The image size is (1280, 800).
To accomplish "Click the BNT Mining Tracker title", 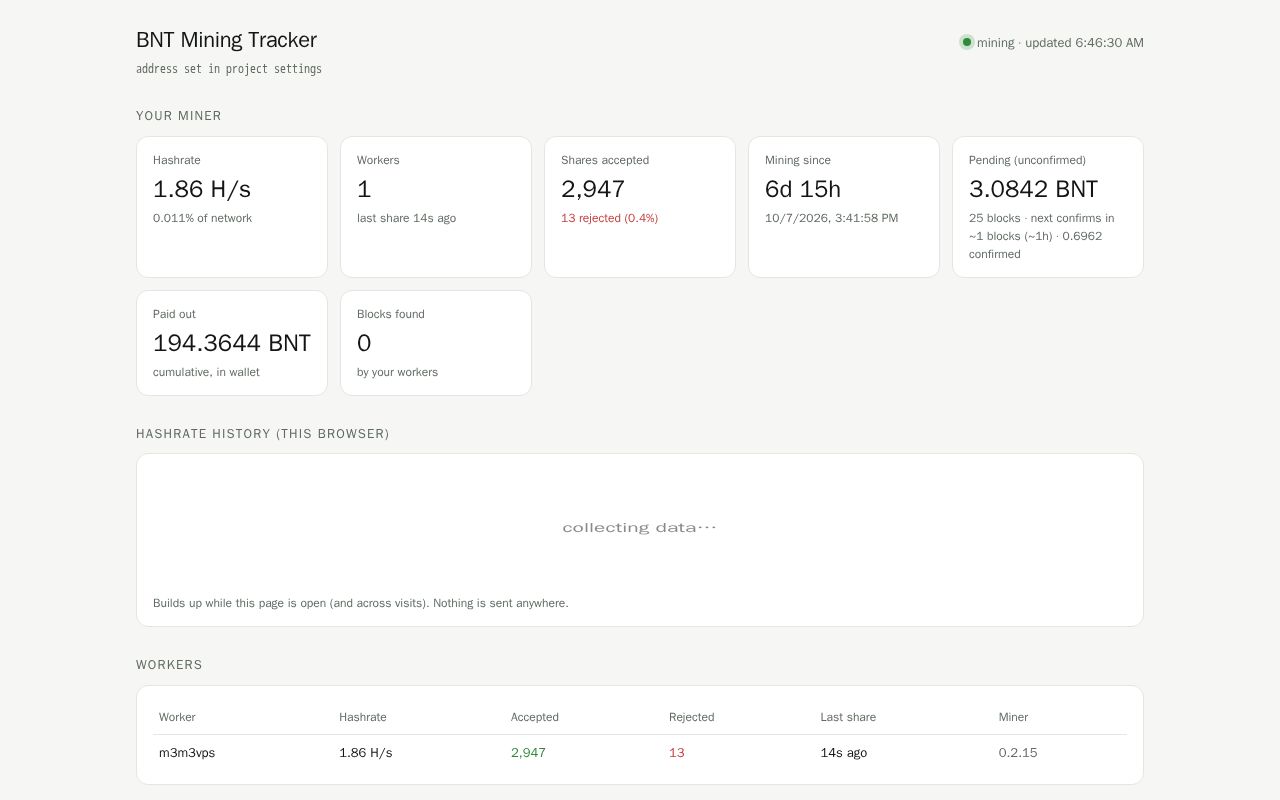I will 226,40.
